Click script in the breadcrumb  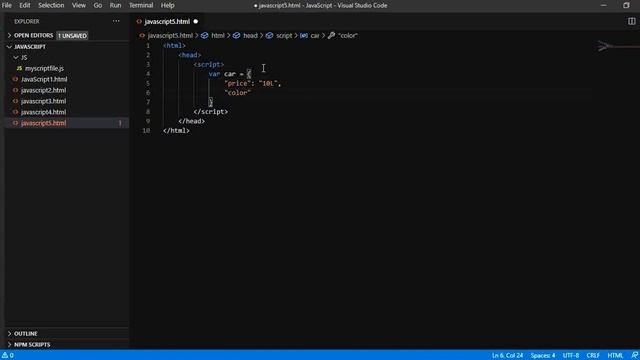coord(284,36)
